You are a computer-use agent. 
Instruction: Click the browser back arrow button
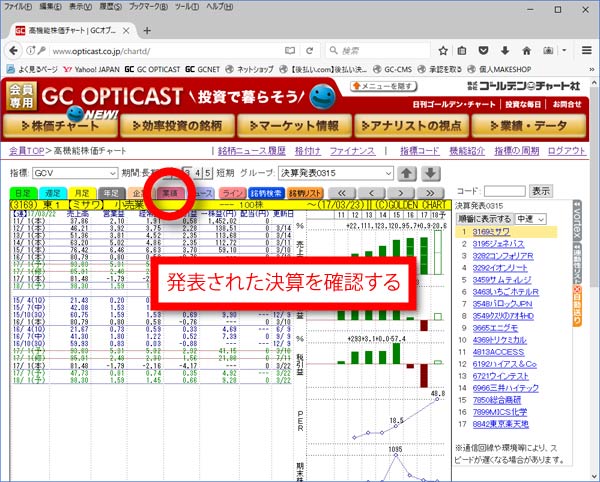coord(15,50)
